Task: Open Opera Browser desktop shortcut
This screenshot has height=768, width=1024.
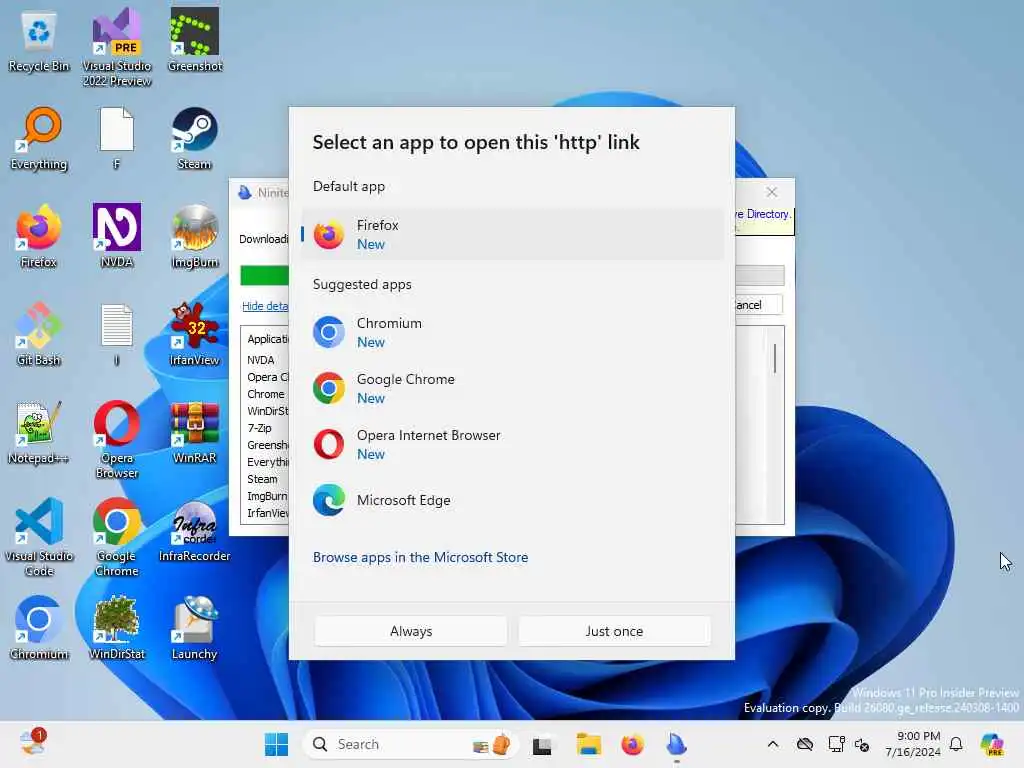Action: pyautogui.click(x=117, y=439)
